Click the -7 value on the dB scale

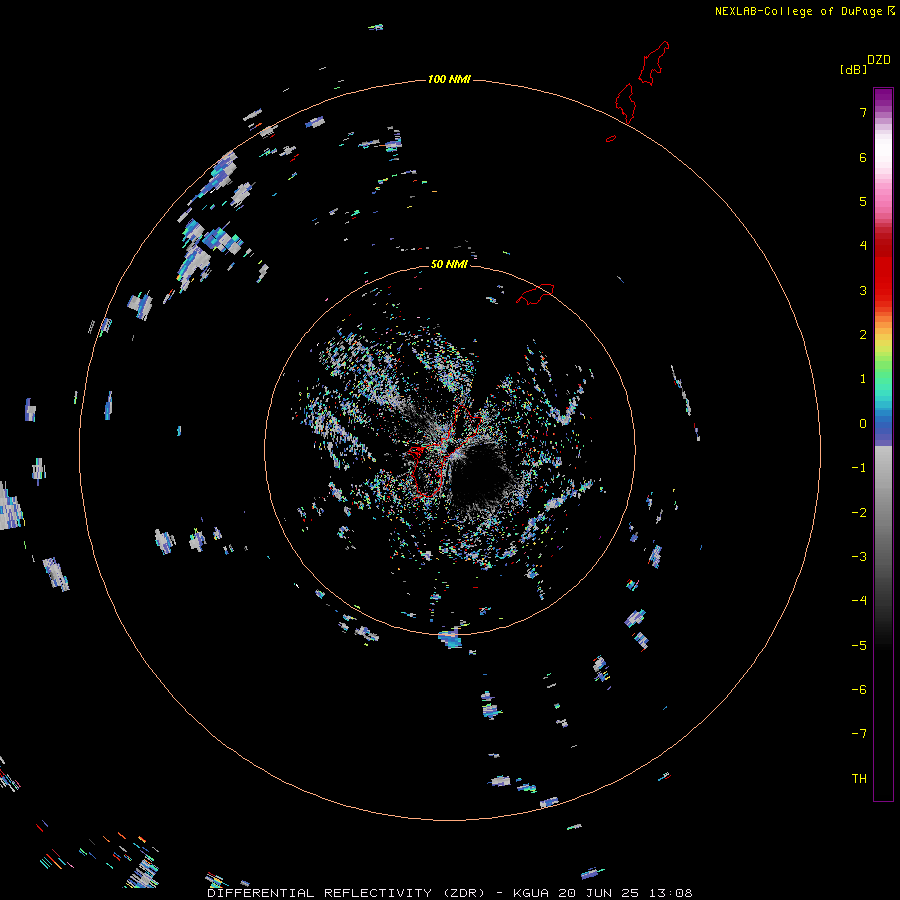coord(859,734)
